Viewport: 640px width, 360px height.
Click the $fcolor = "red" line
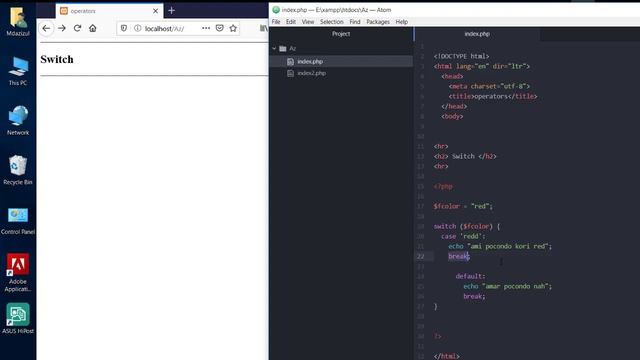(x=463, y=207)
